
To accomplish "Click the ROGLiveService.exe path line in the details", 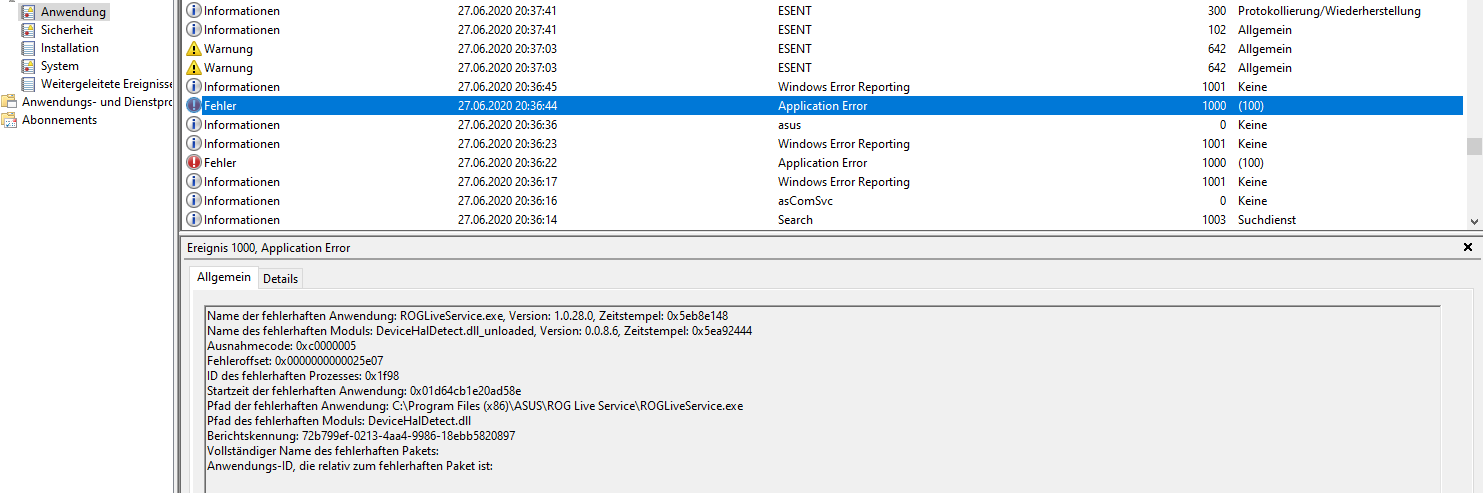I will click(475, 406).
